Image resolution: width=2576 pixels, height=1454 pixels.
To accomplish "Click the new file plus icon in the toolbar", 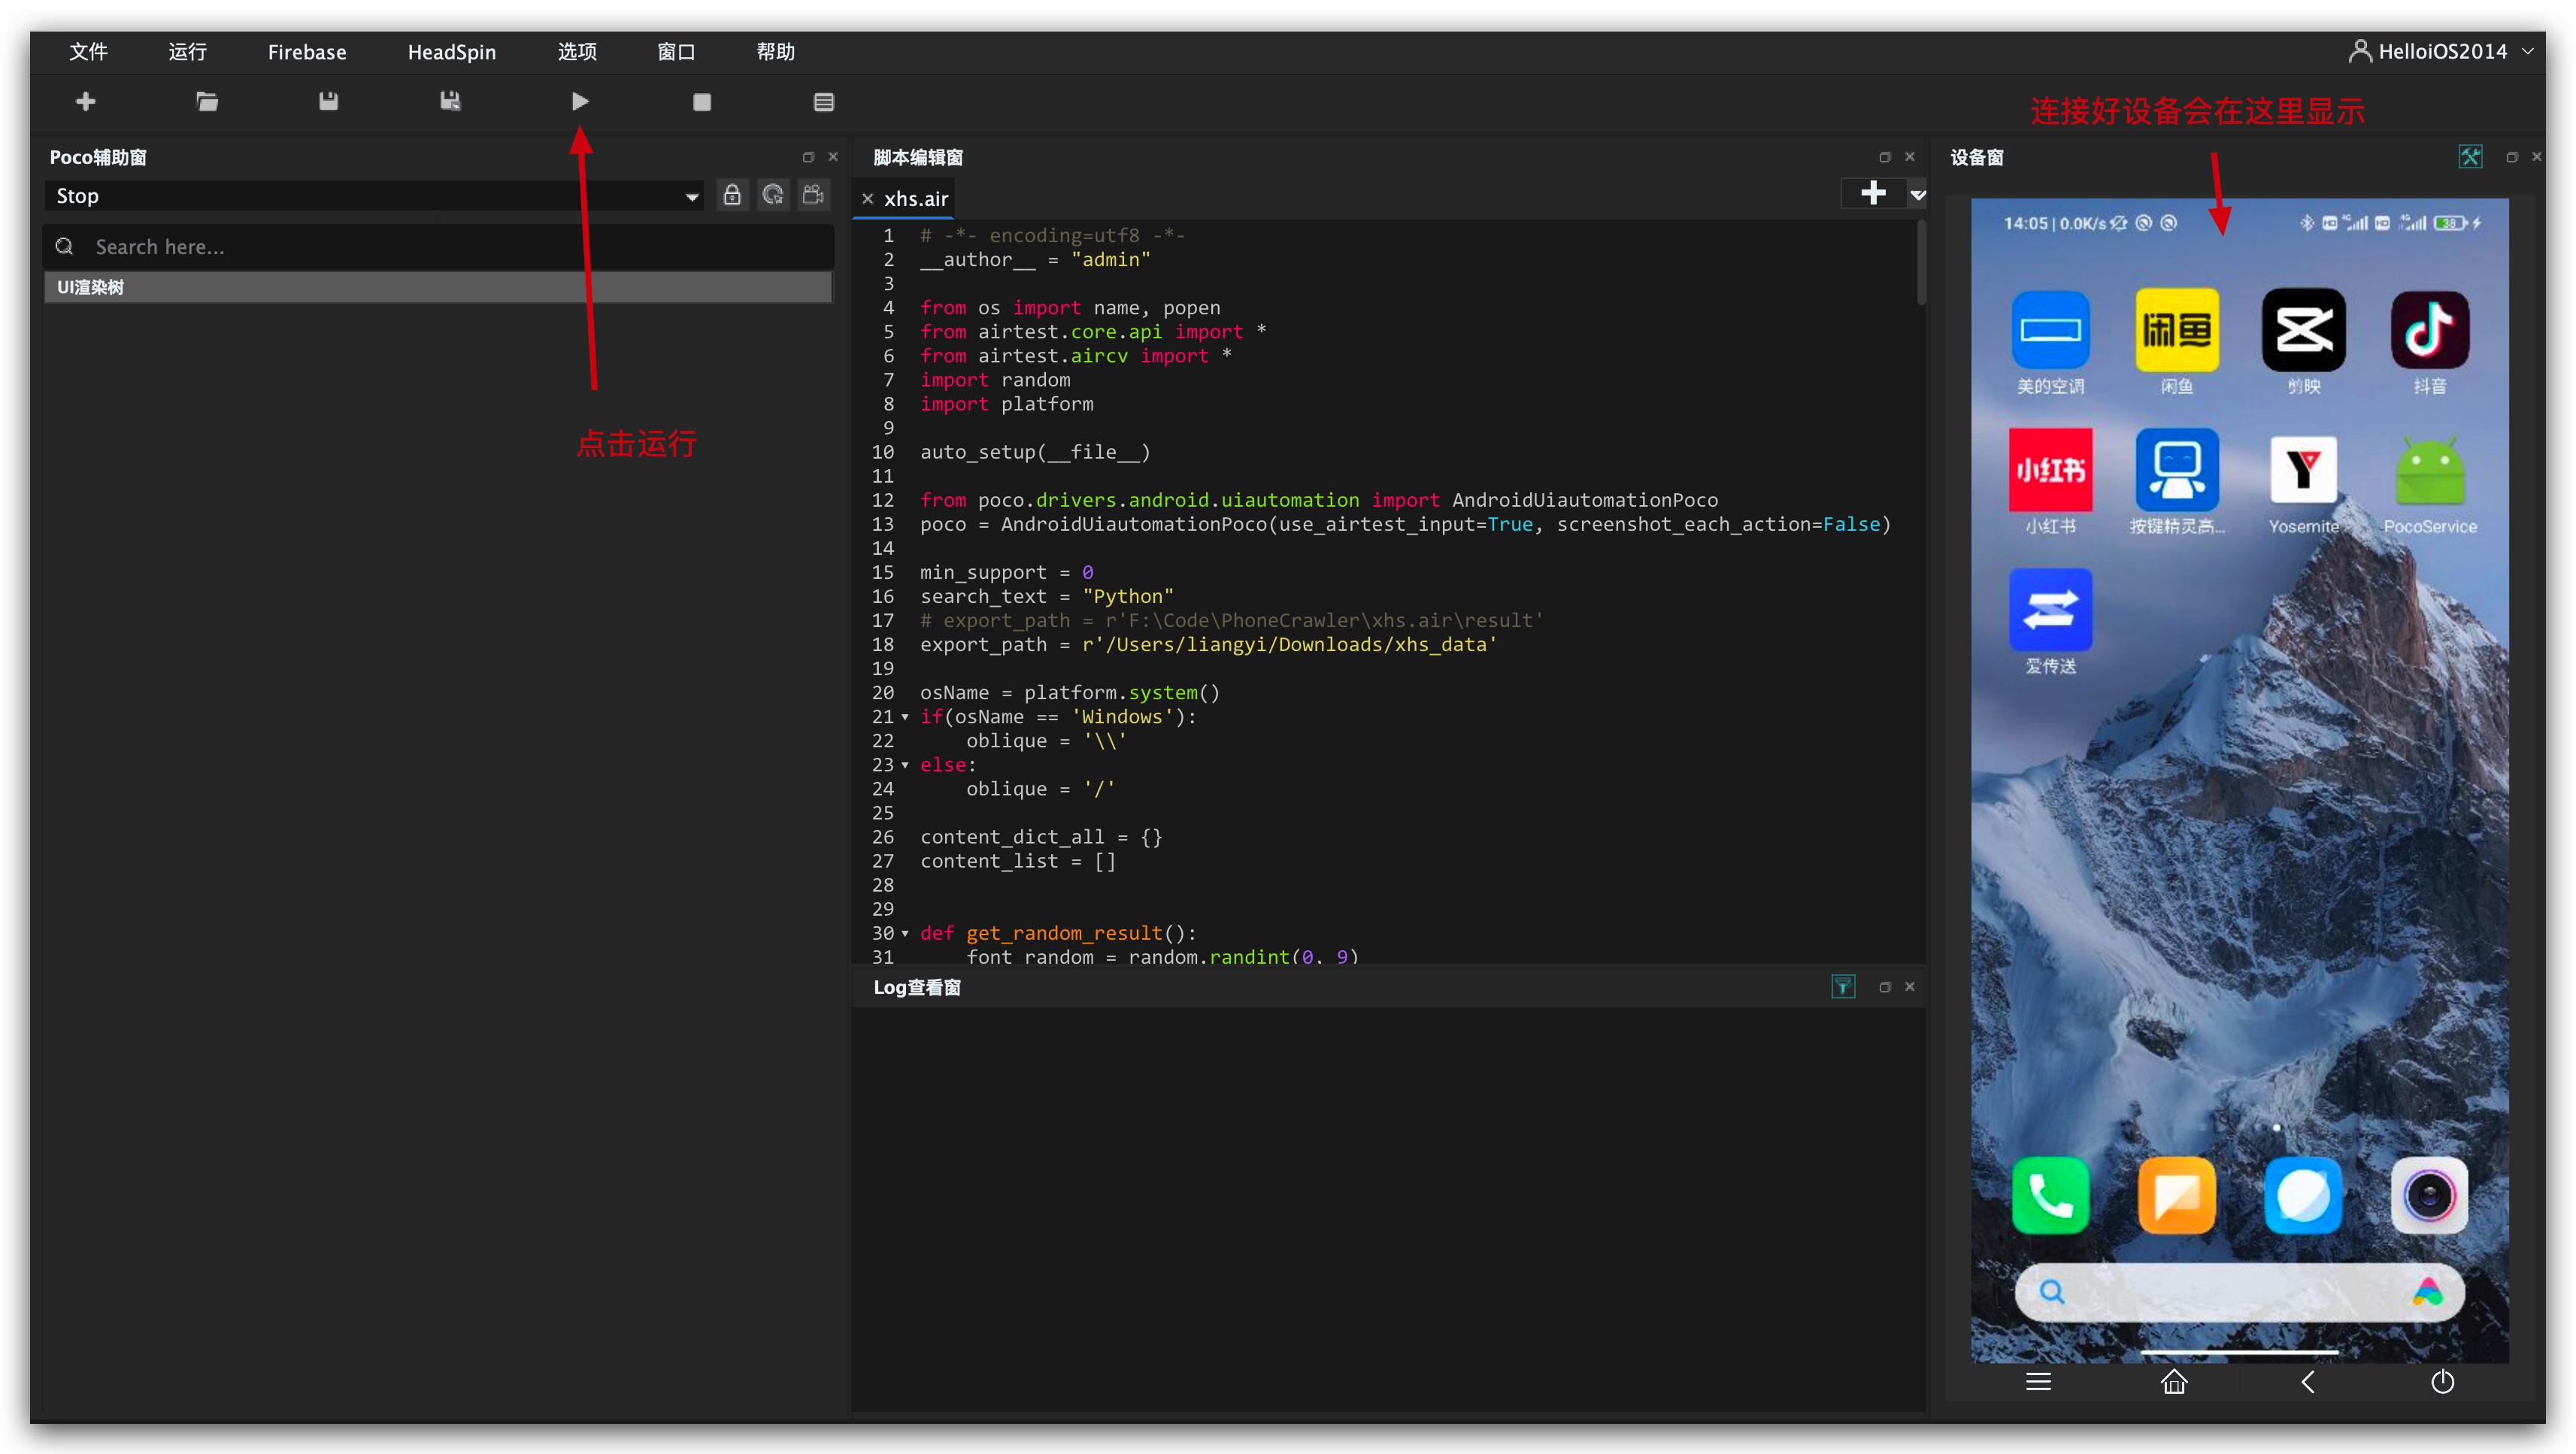I will pyautogui.click(x=86, y=101).
